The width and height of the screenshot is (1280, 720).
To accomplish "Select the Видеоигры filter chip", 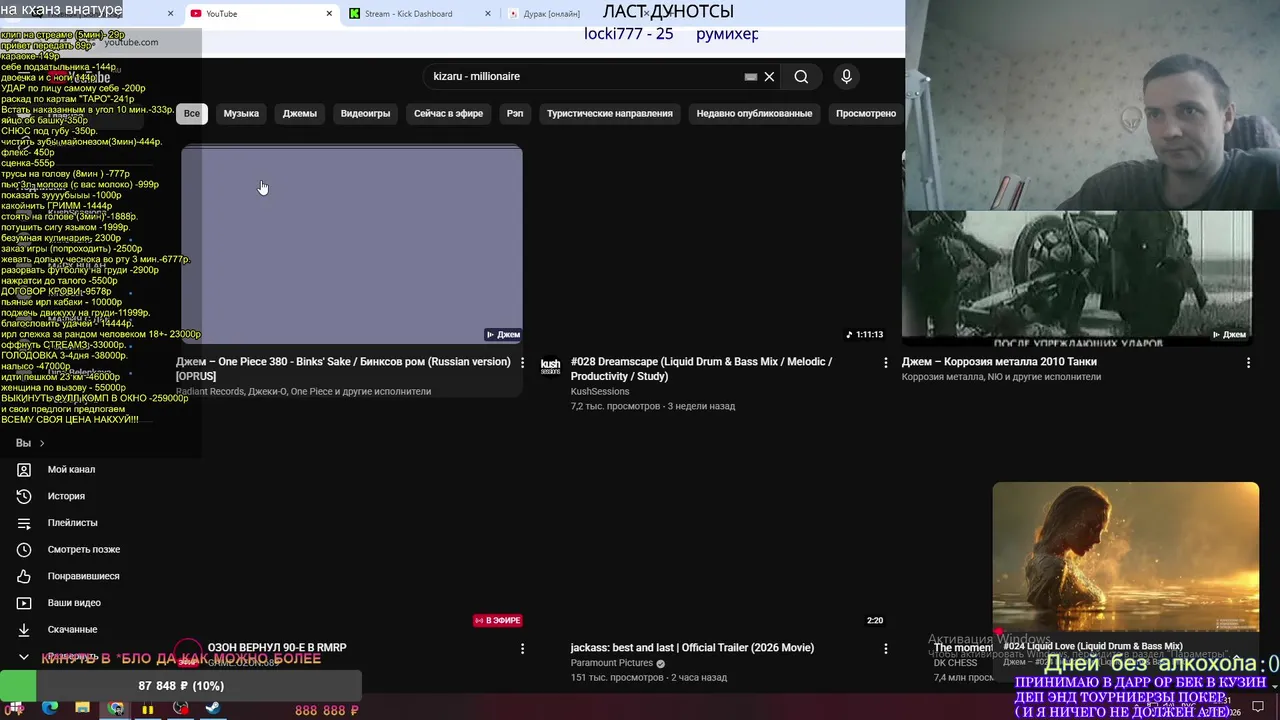I will [365, 114].
